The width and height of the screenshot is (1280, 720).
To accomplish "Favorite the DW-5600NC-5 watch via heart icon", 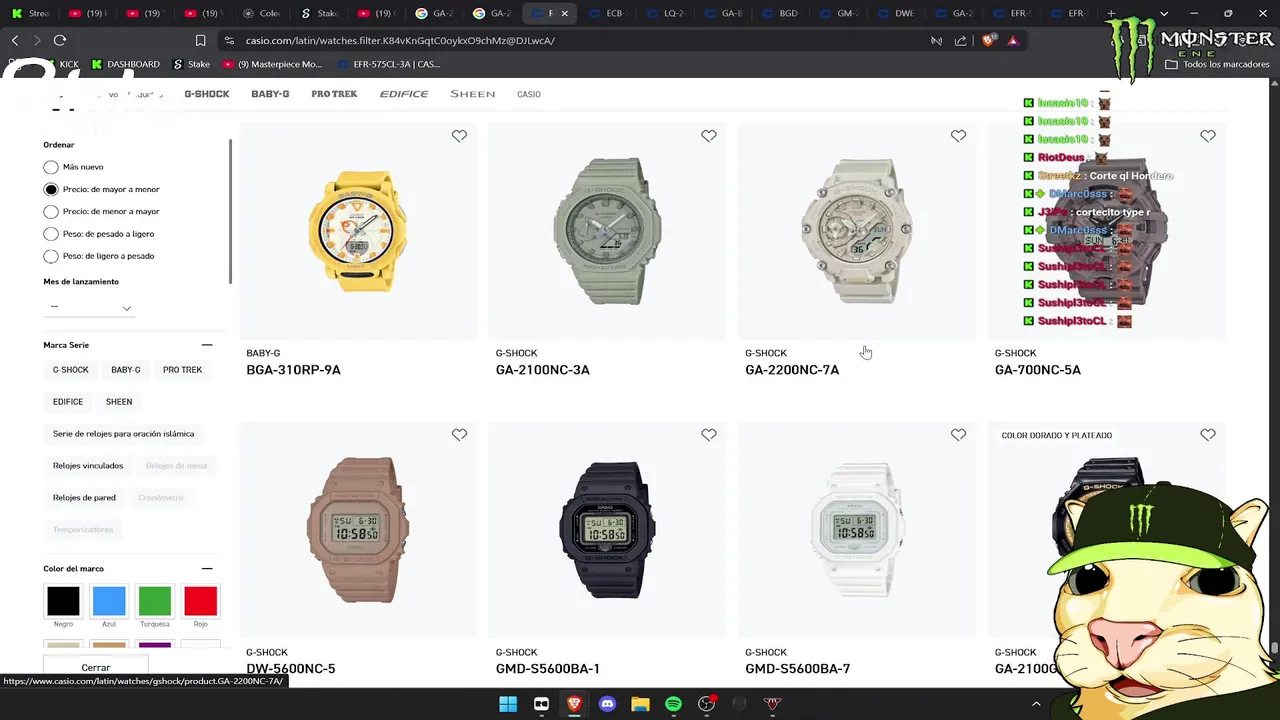I will [x=459, y=435].
